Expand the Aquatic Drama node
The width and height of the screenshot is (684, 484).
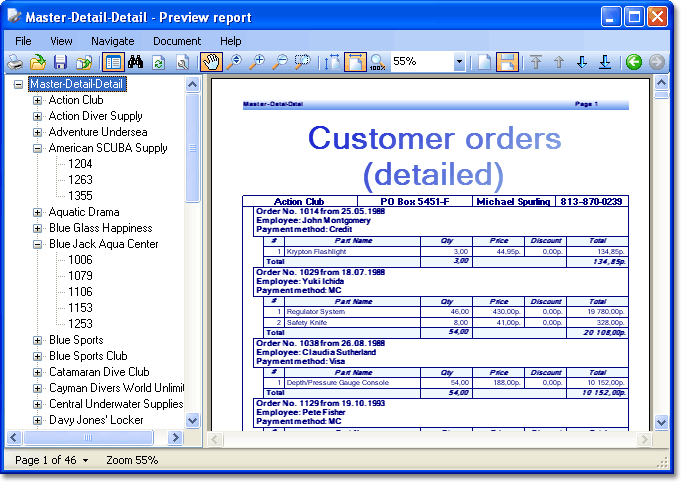(38, 212)
